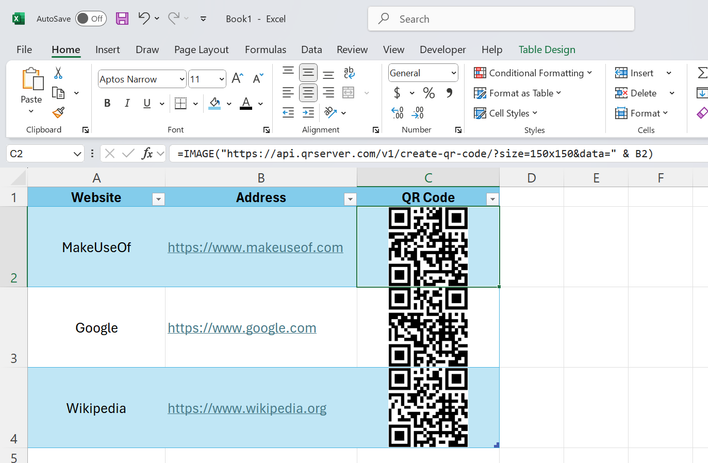
Task: Click the Comma Style icon
Action: 449,93
